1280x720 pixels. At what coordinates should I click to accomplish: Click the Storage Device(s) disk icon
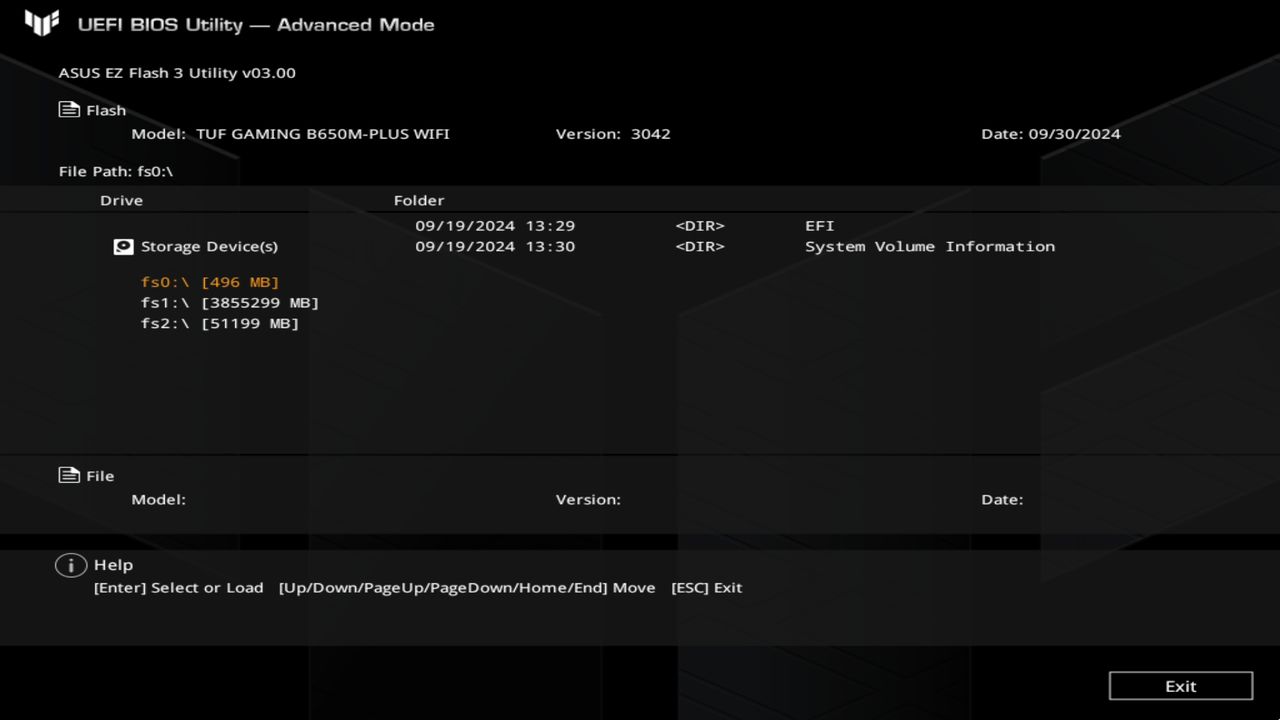click(123, 246)
